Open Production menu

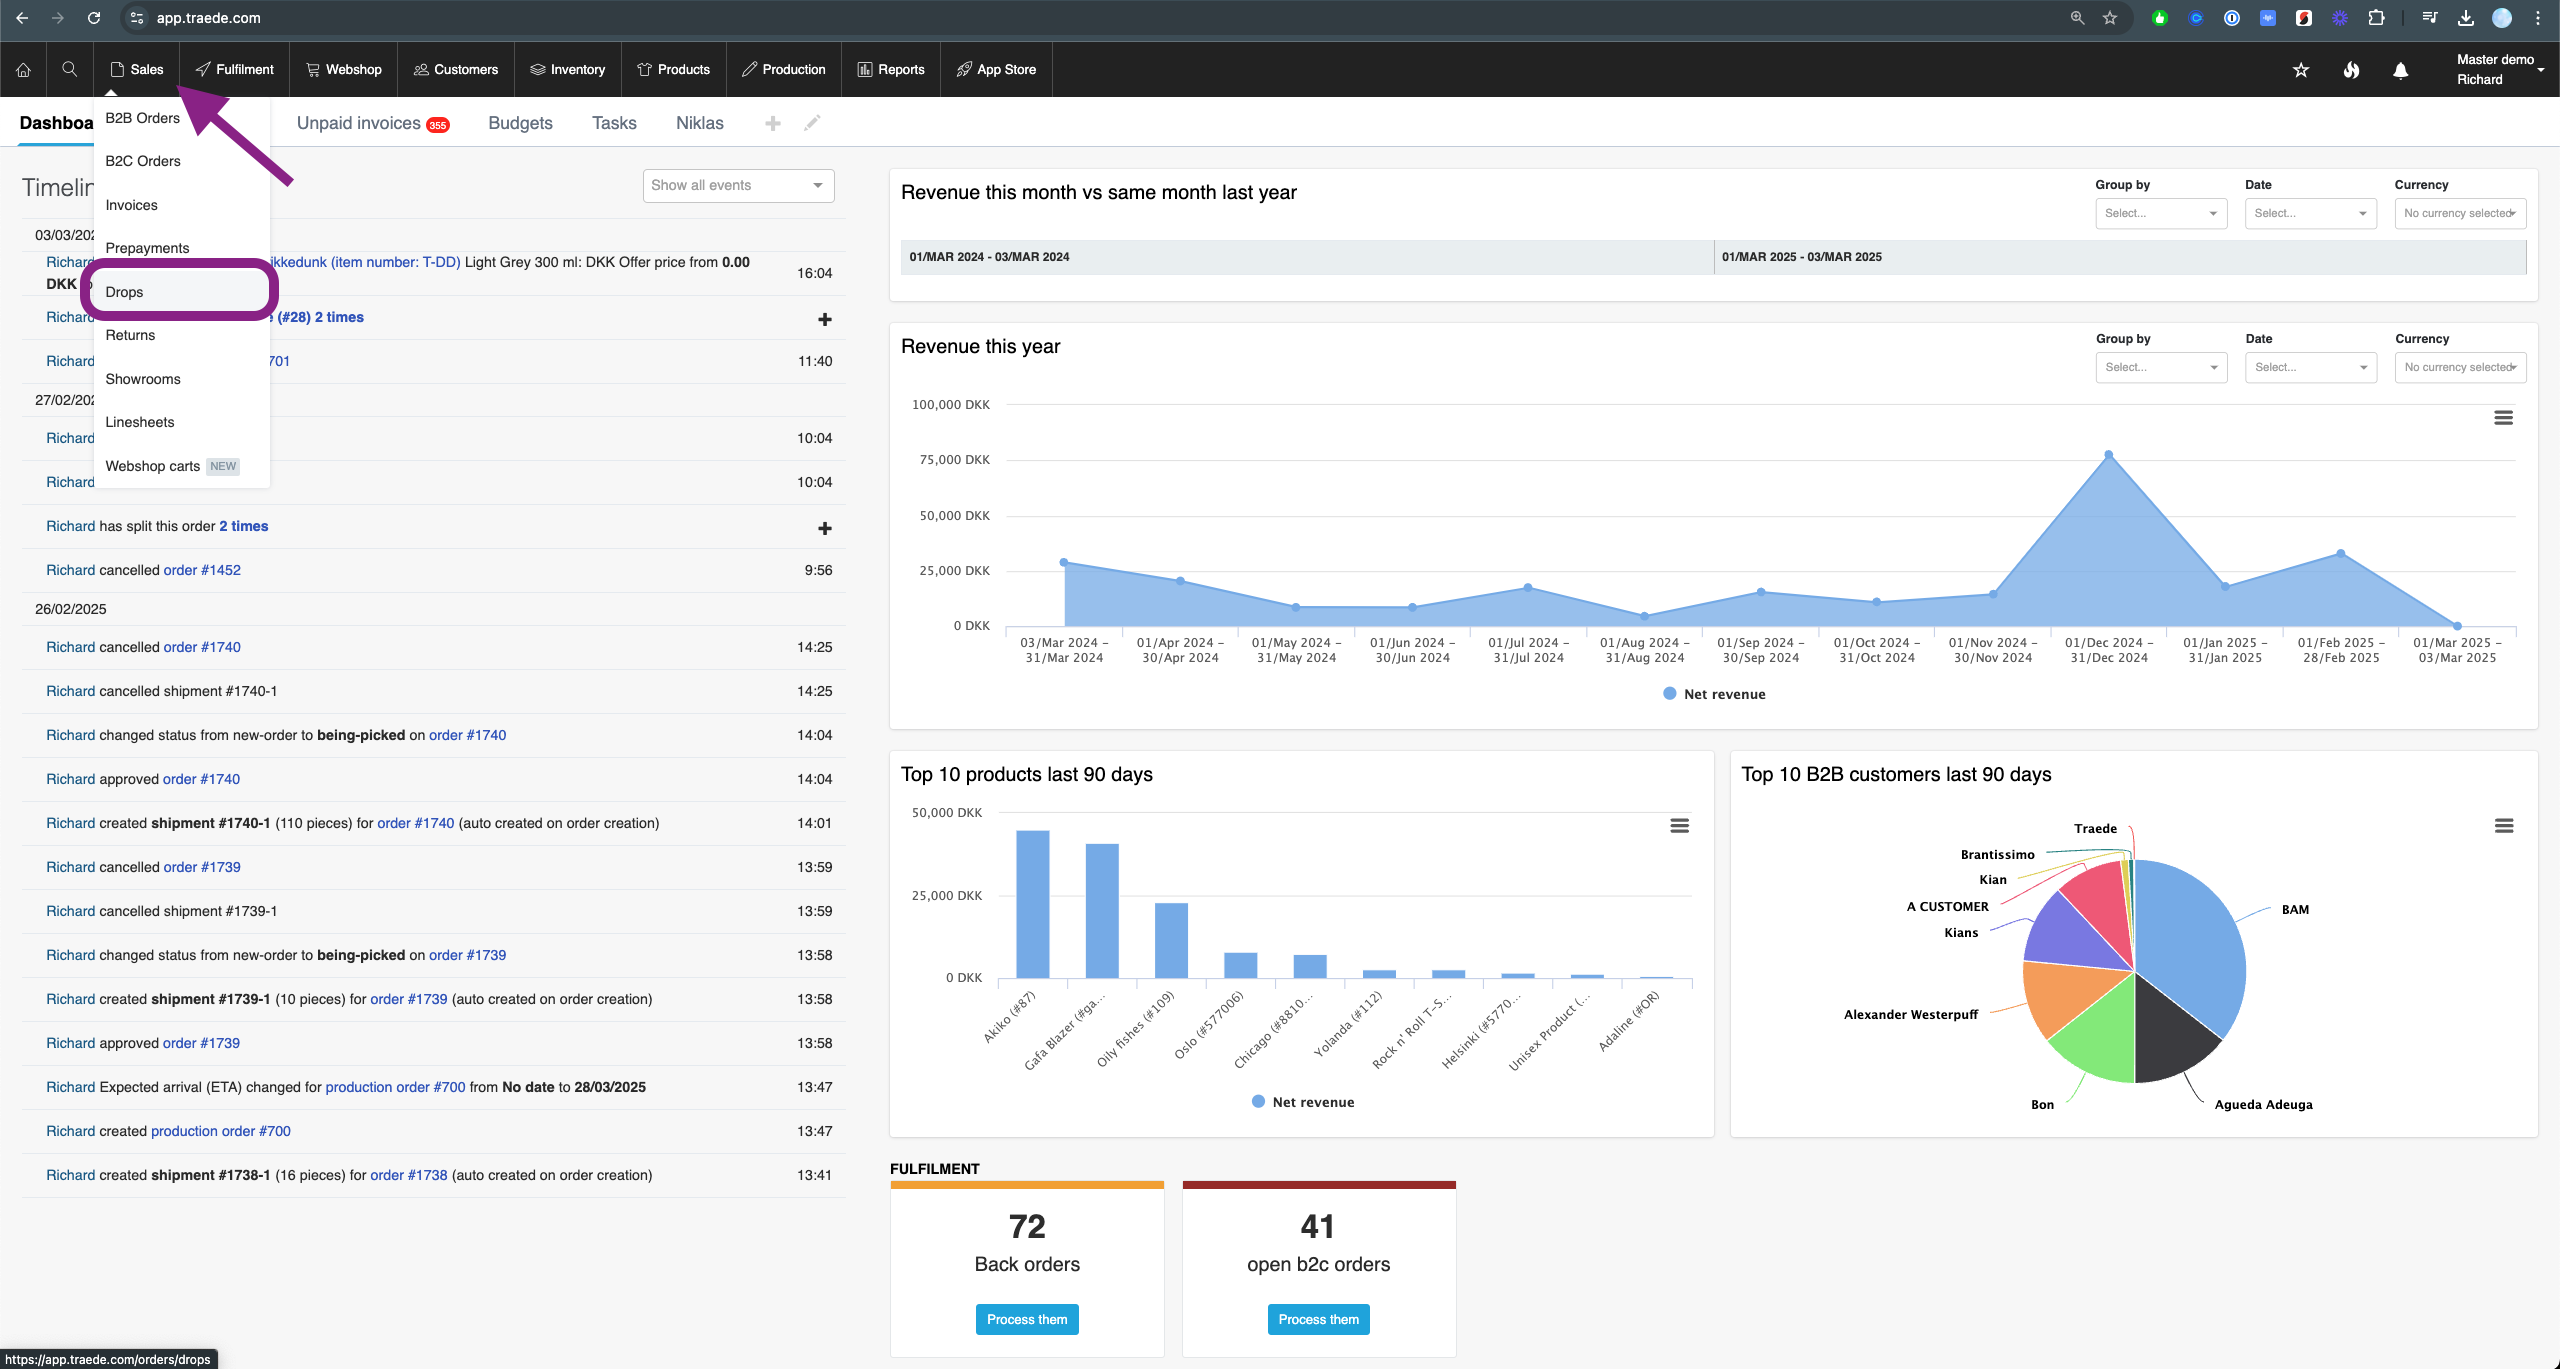(x=784, y=69)
